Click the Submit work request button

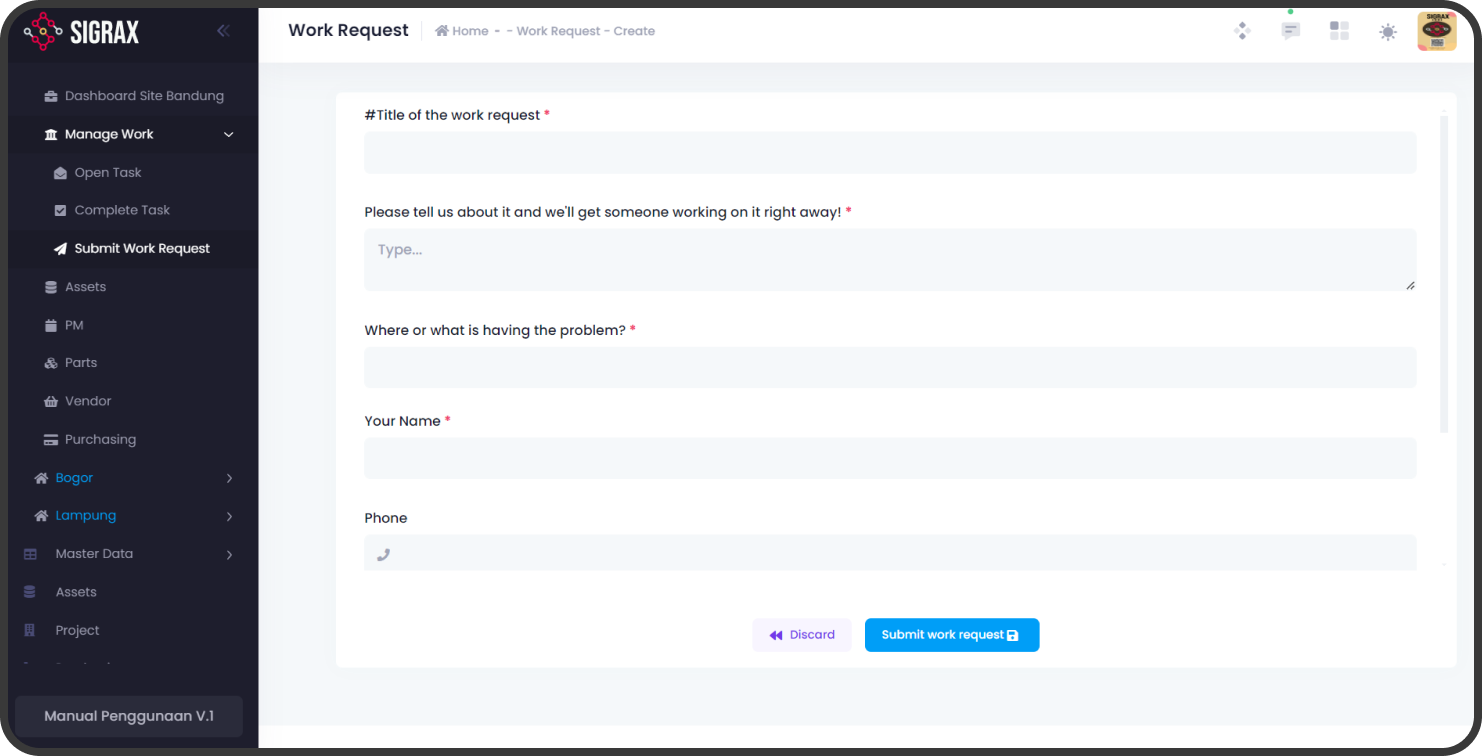click(x=951, y=635)
